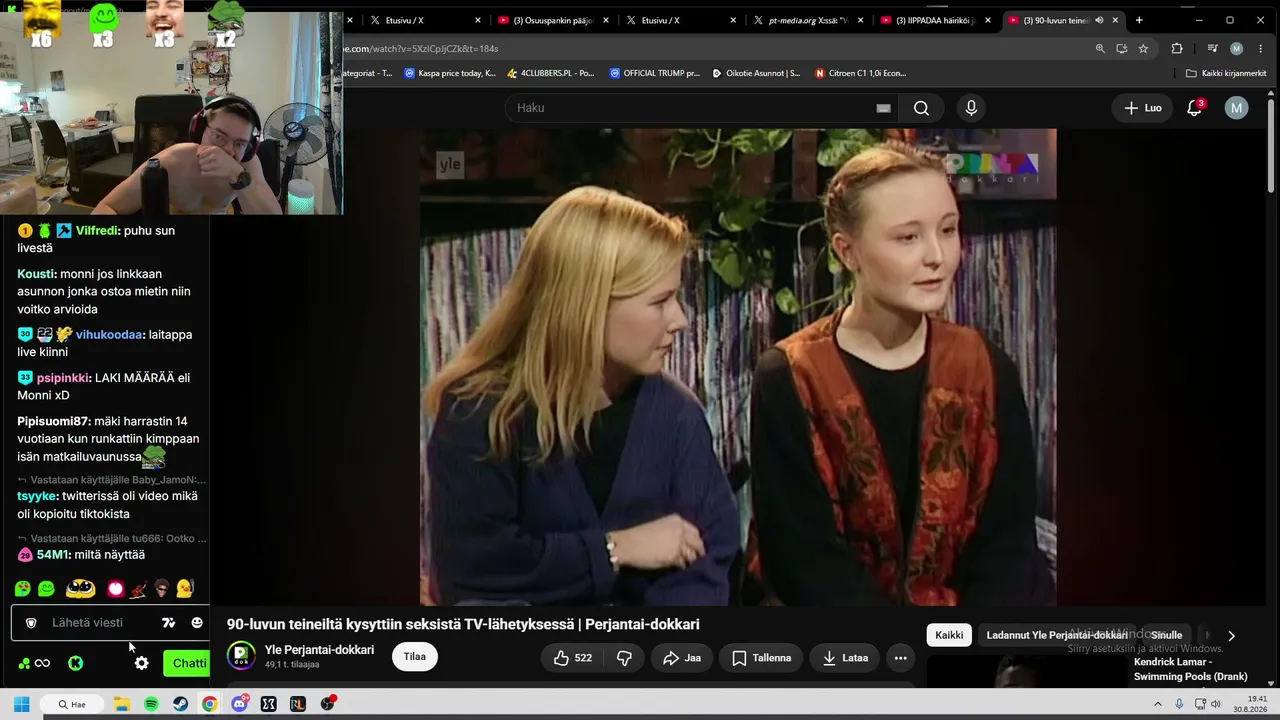1280x720 pixels.
Task: Open OFFICIAL TRUMP bookmark
Action: (x=654, y=73)
